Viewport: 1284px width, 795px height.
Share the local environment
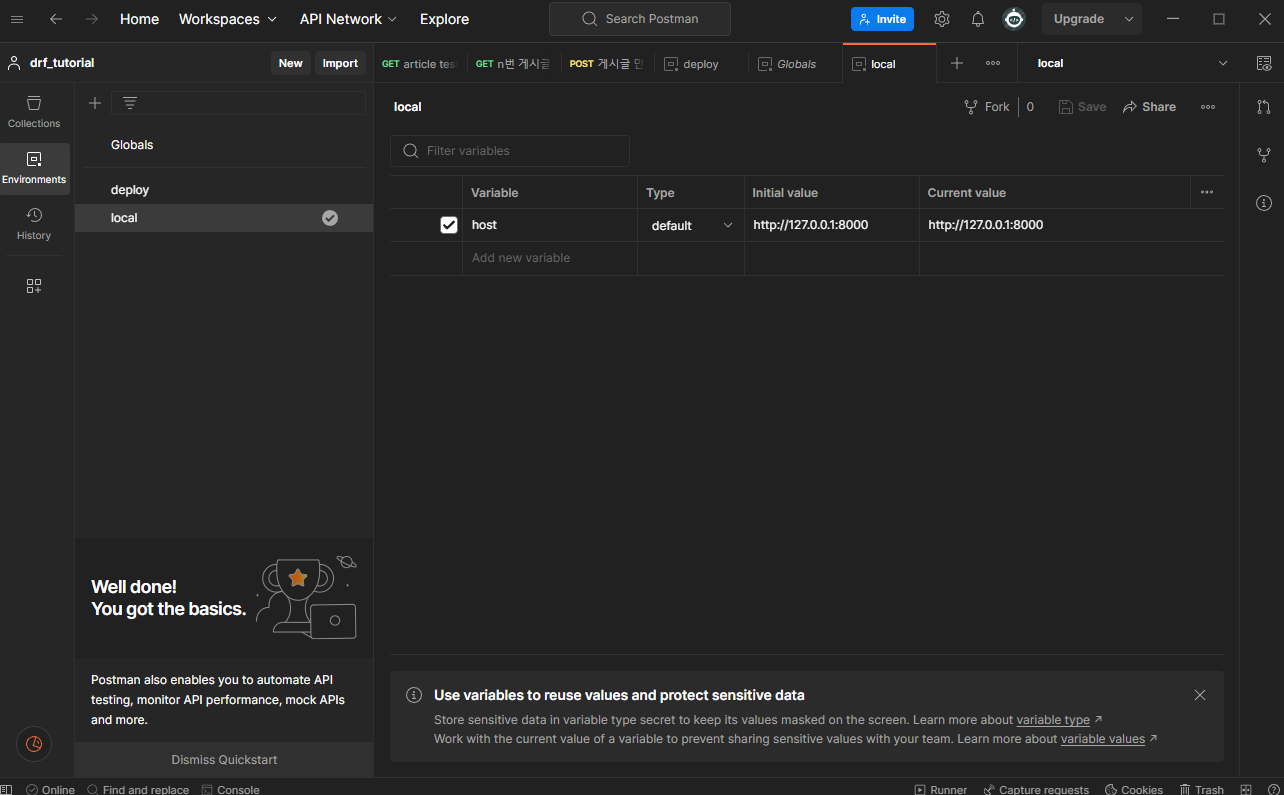(x=1149, y=107)
